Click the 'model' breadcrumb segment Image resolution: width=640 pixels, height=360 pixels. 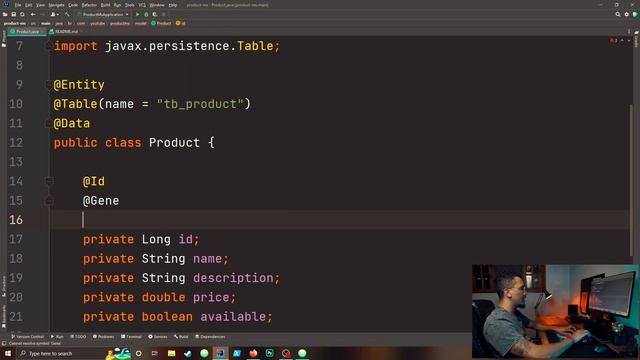tap(140, 23)
